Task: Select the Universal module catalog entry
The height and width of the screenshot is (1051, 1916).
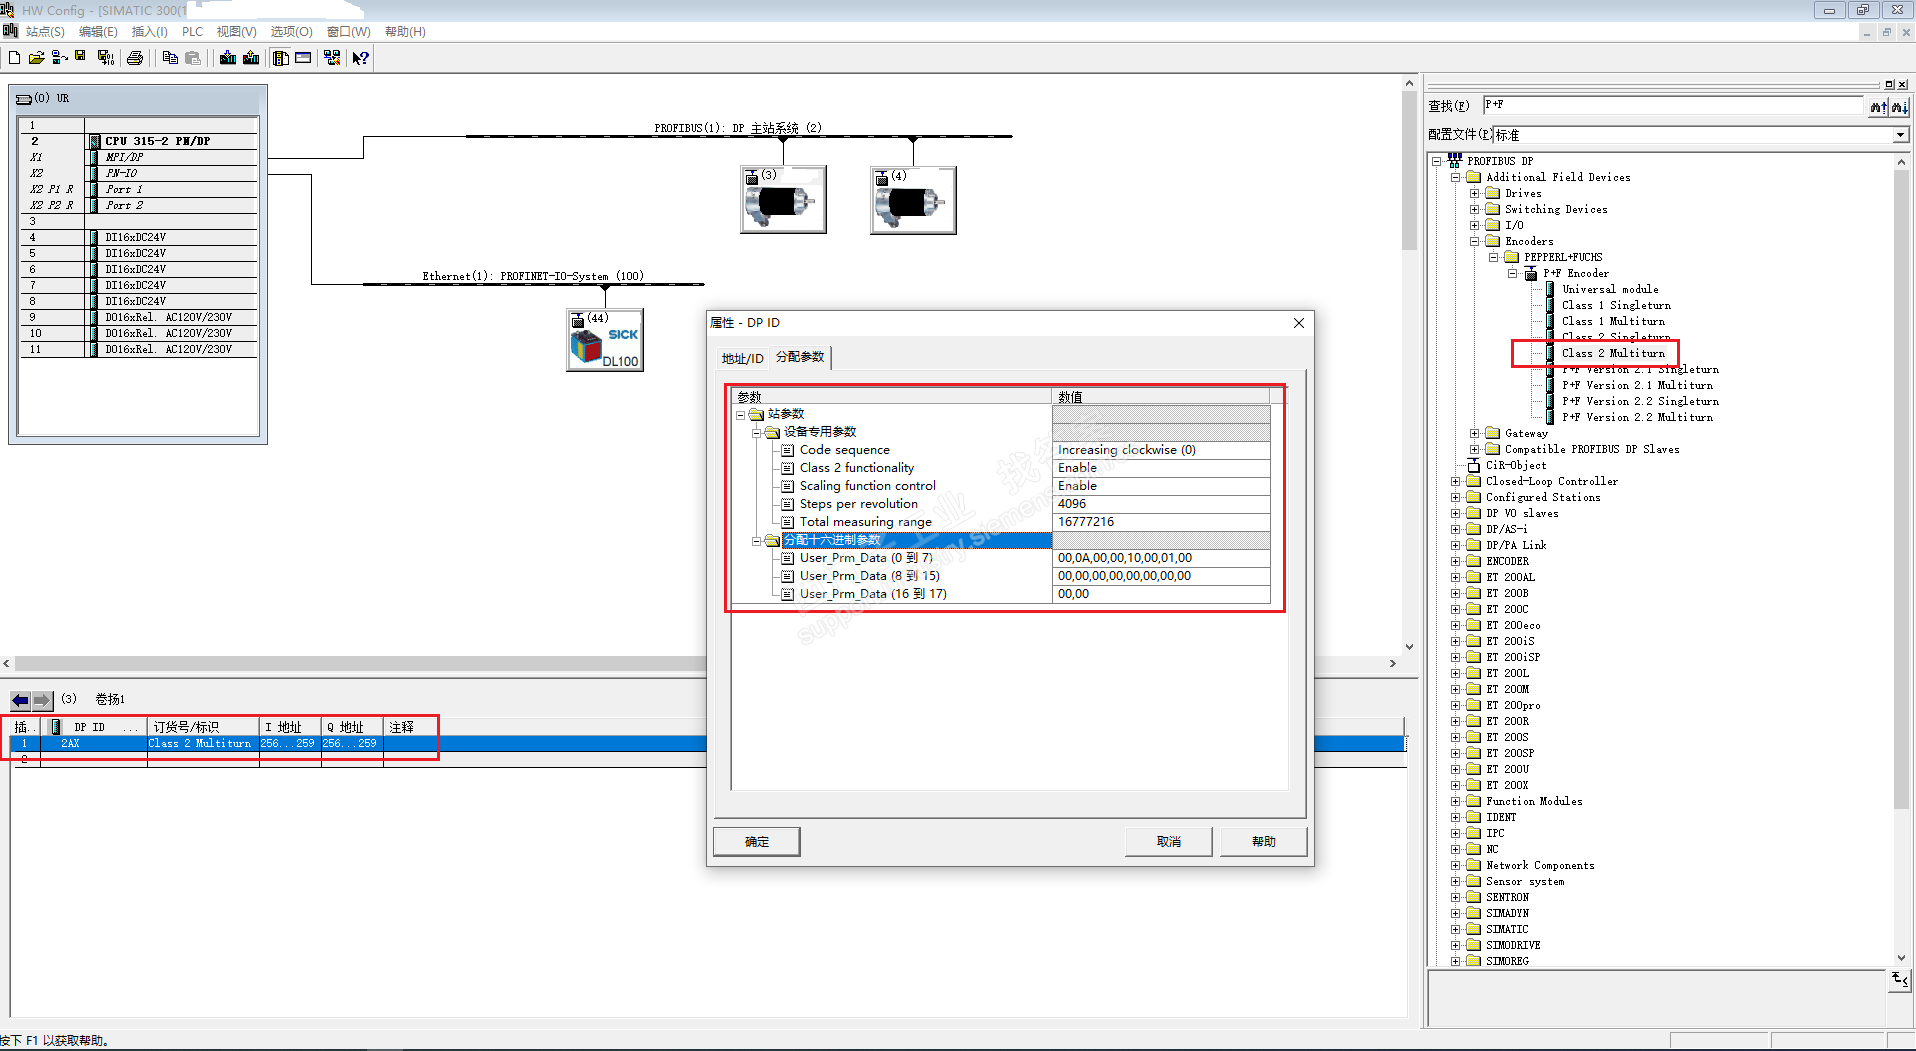Action: coord(1610,289)
